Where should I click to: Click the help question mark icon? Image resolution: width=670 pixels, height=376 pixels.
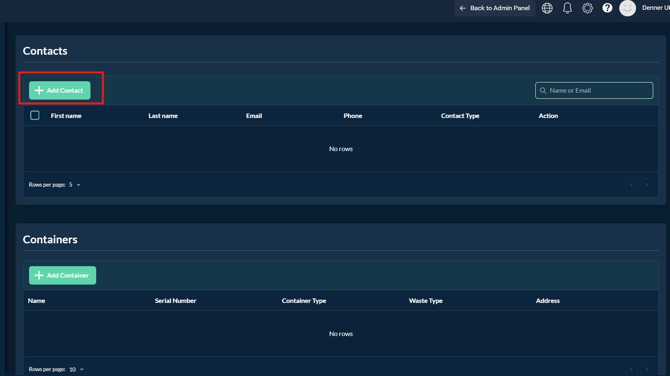click(607, 8)
